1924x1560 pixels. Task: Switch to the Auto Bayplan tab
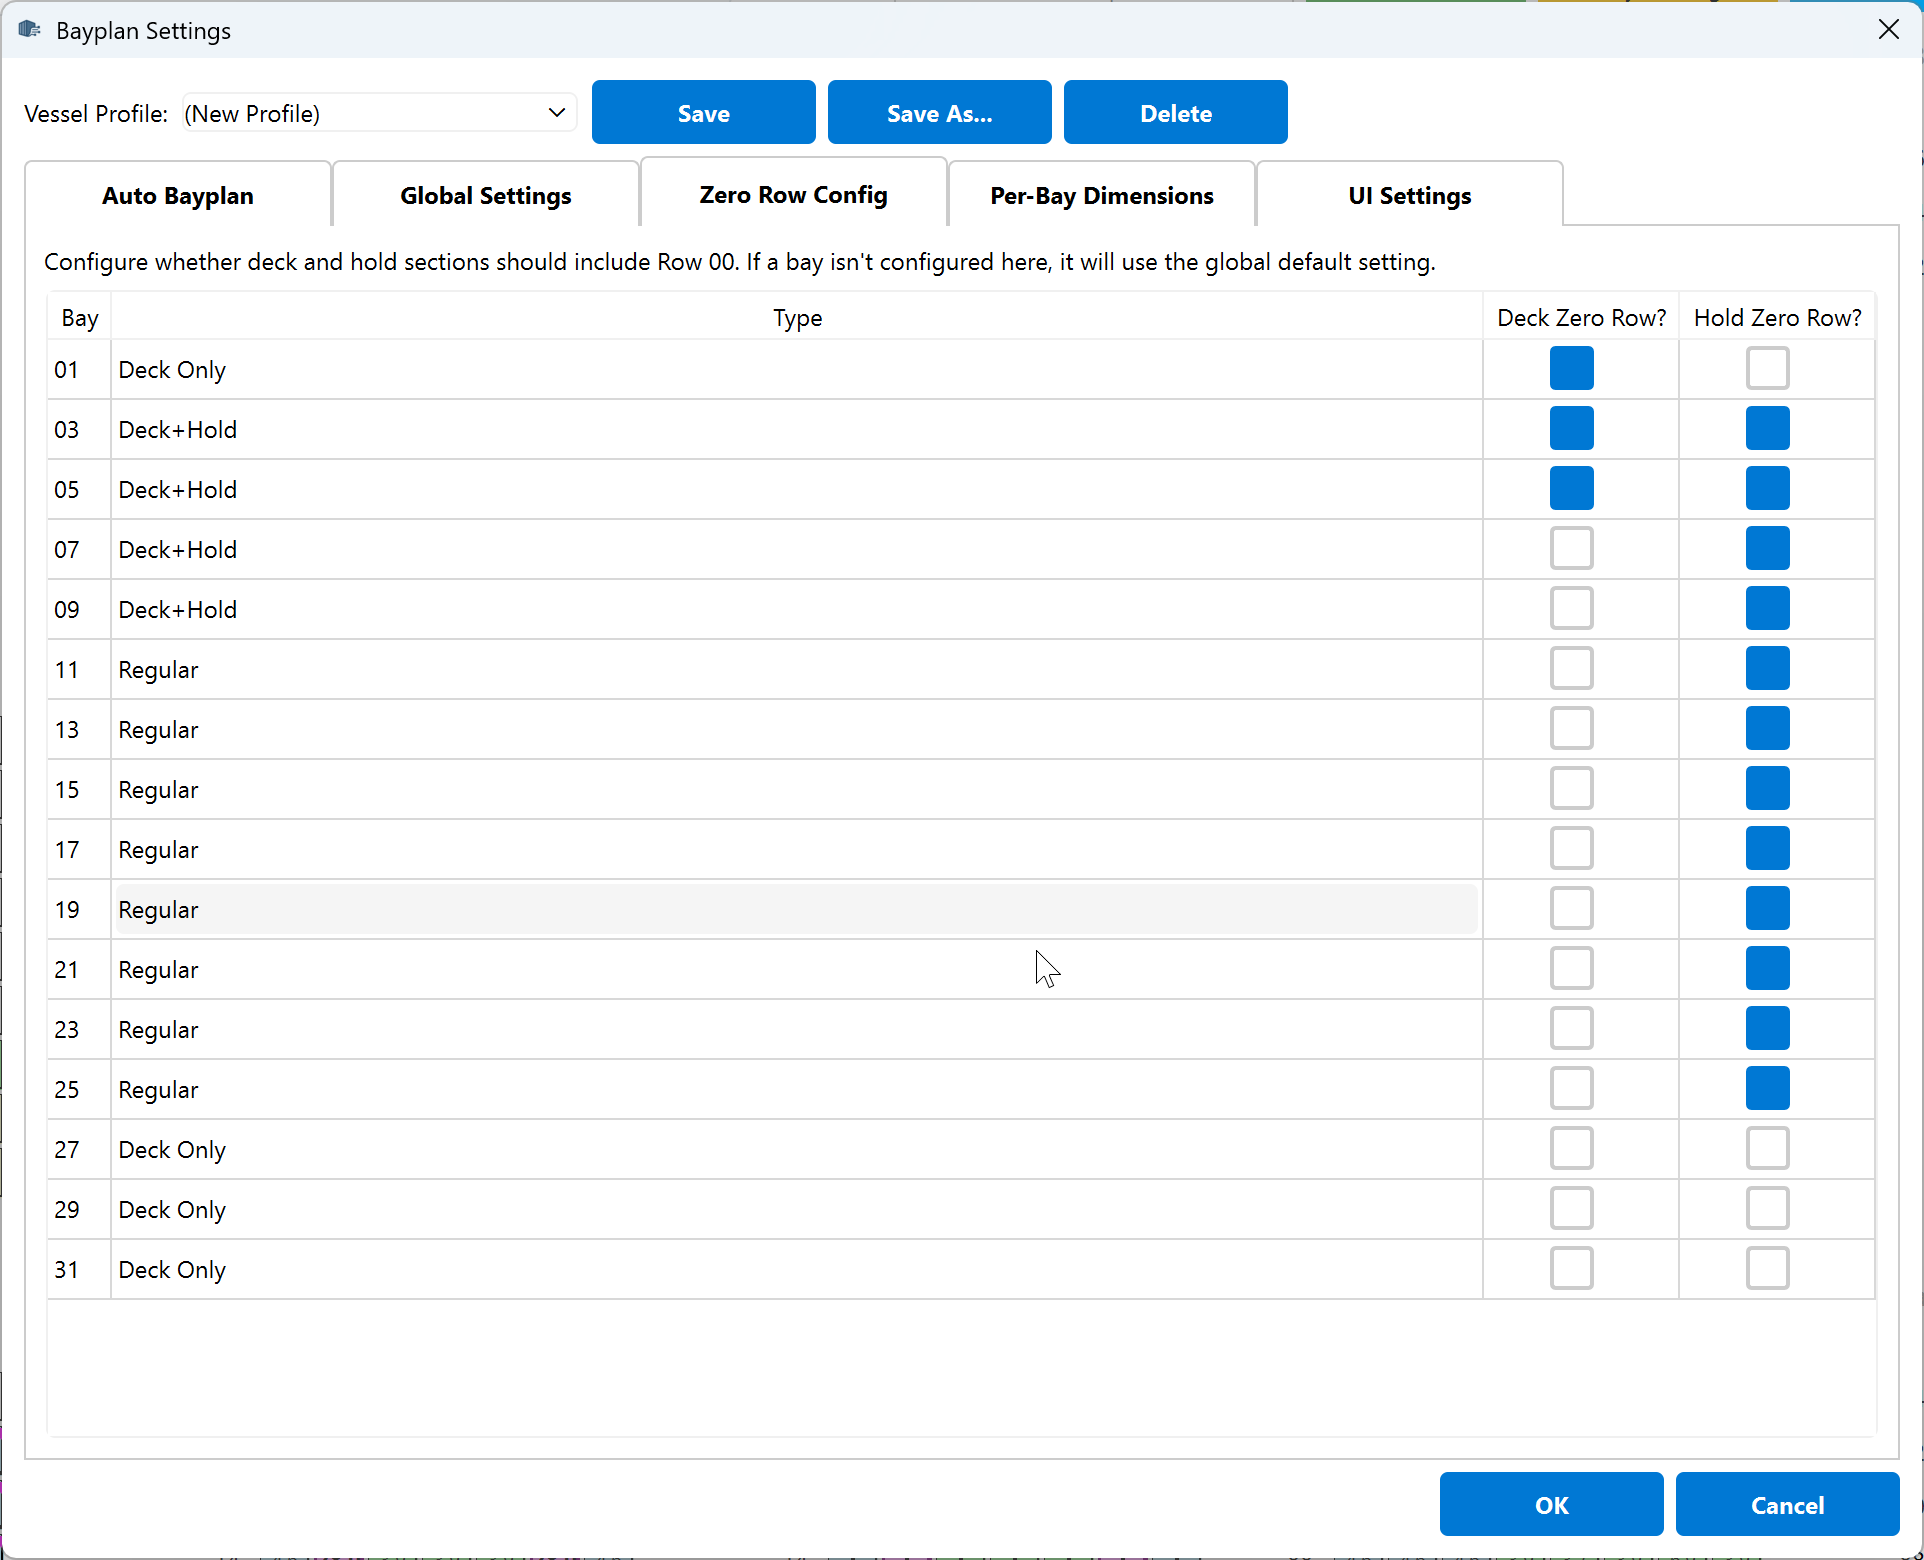pos(178,195)
